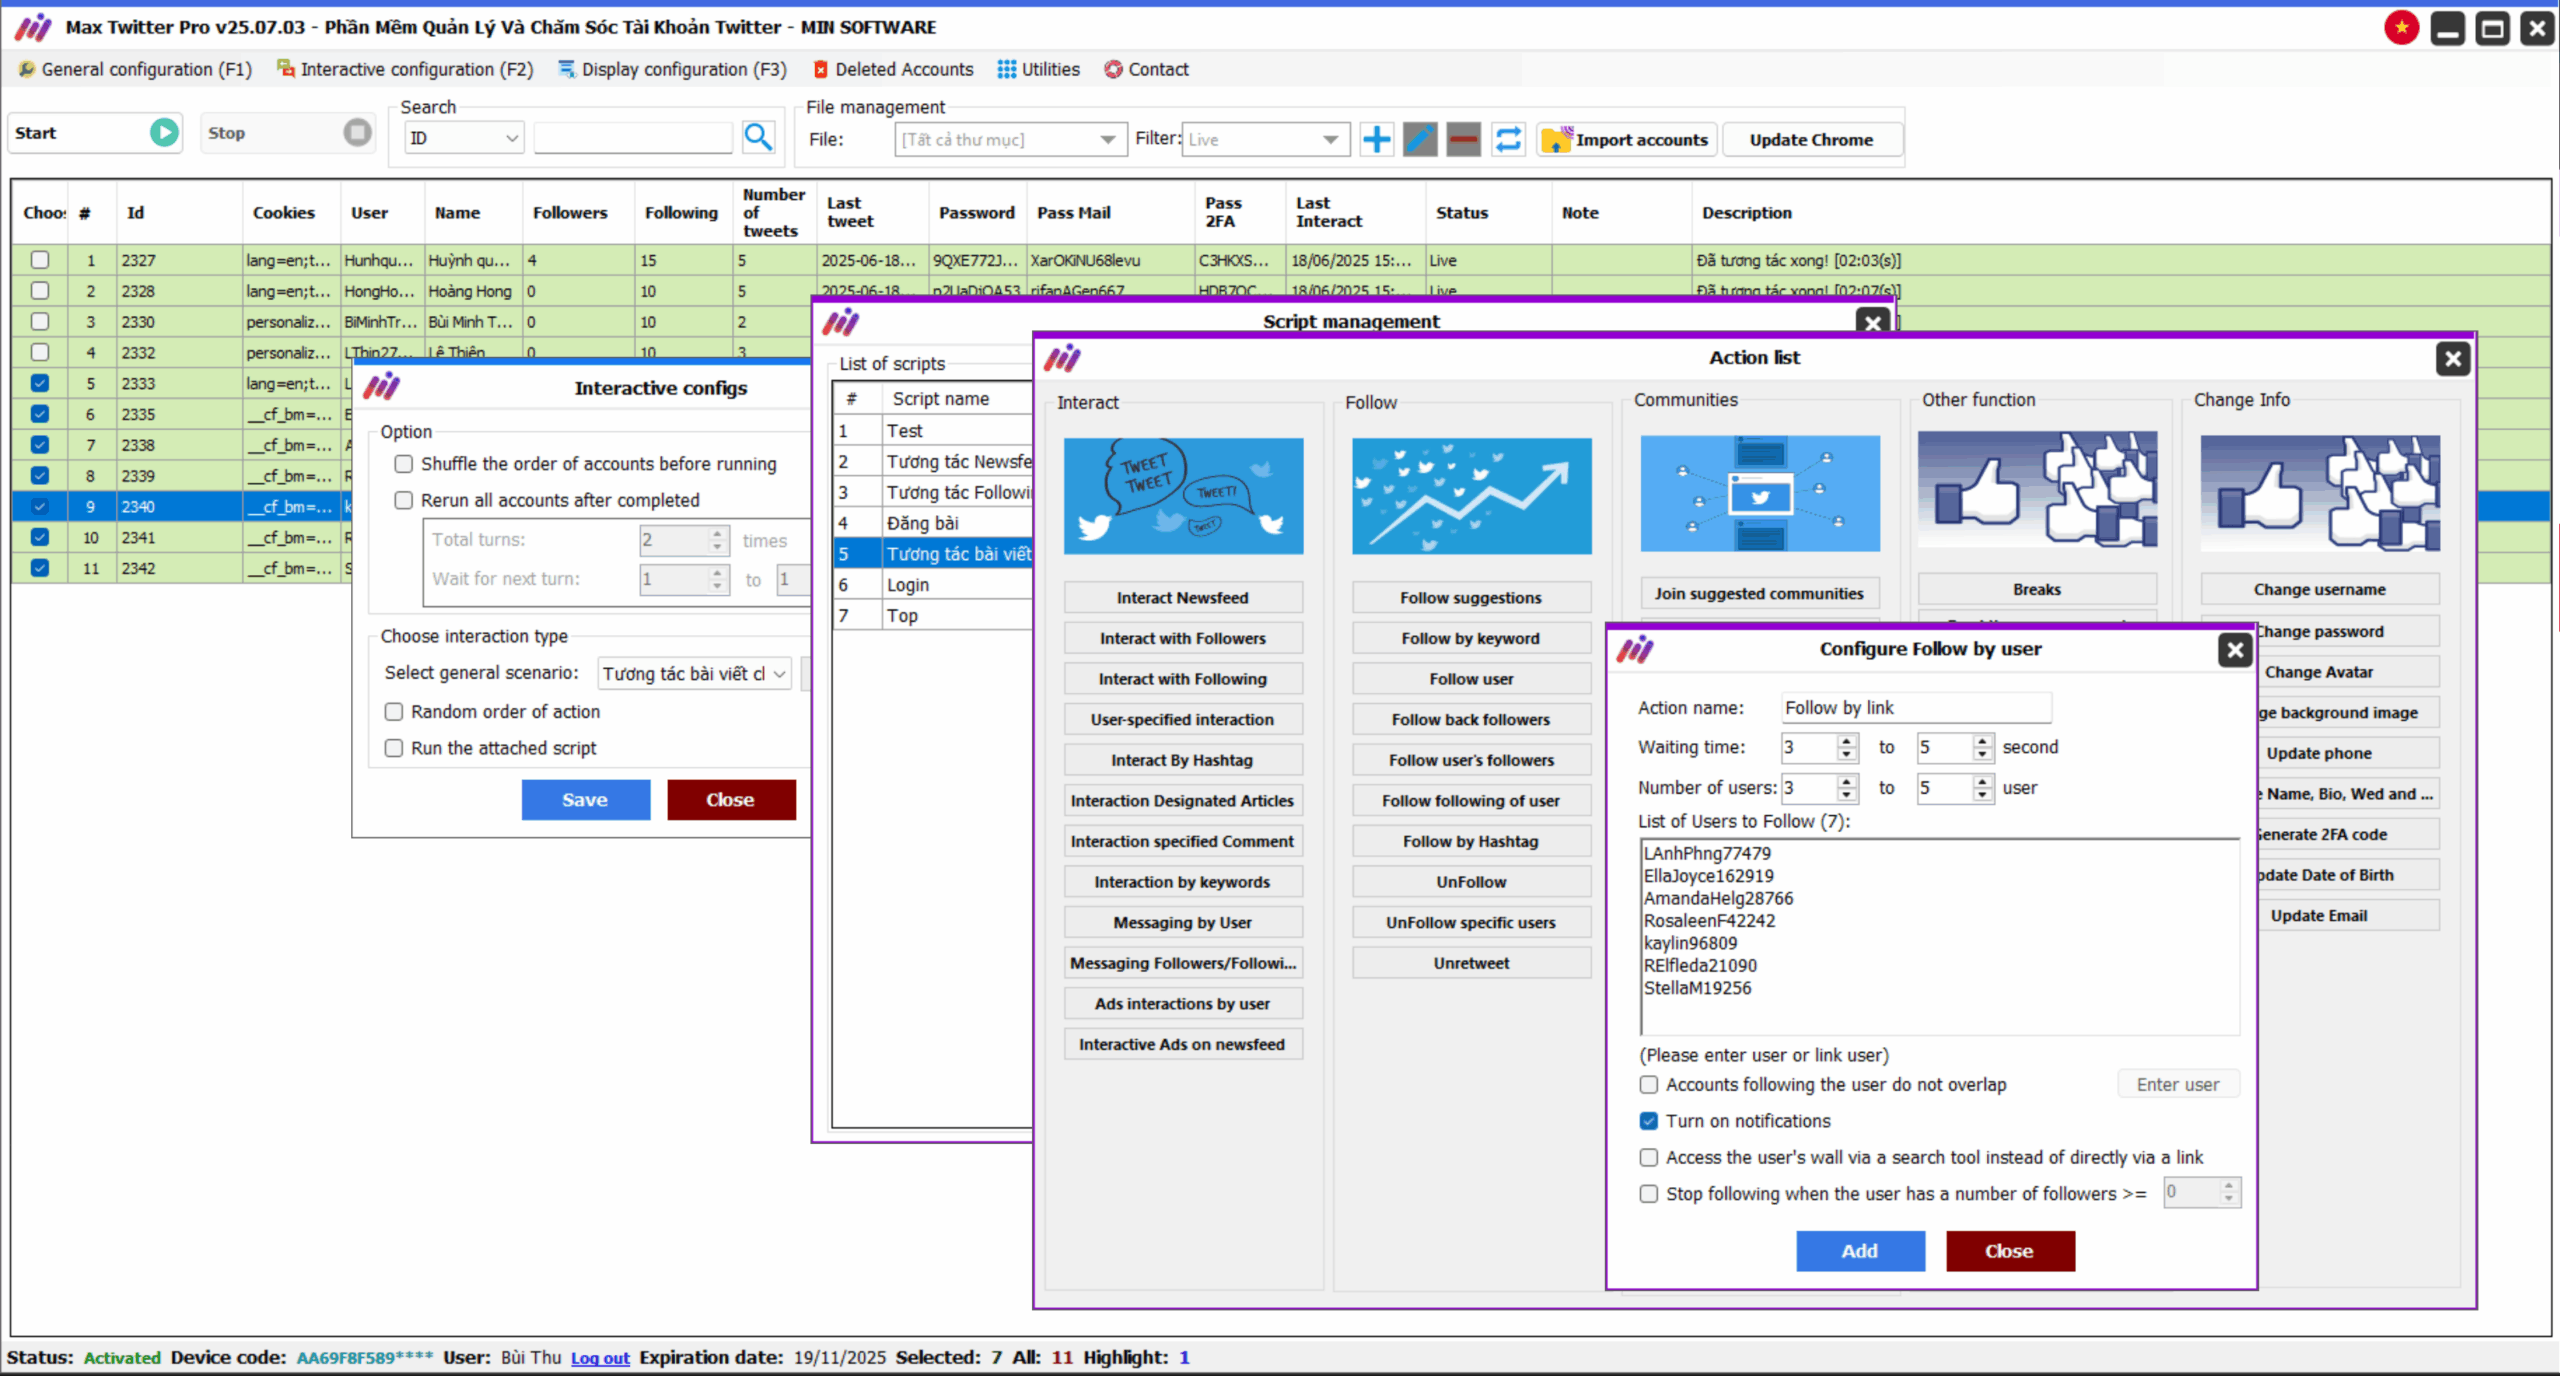Open the Contact menu
The width and height of the screenshot is (2560, 1376).
click(x=1147, y=69)
